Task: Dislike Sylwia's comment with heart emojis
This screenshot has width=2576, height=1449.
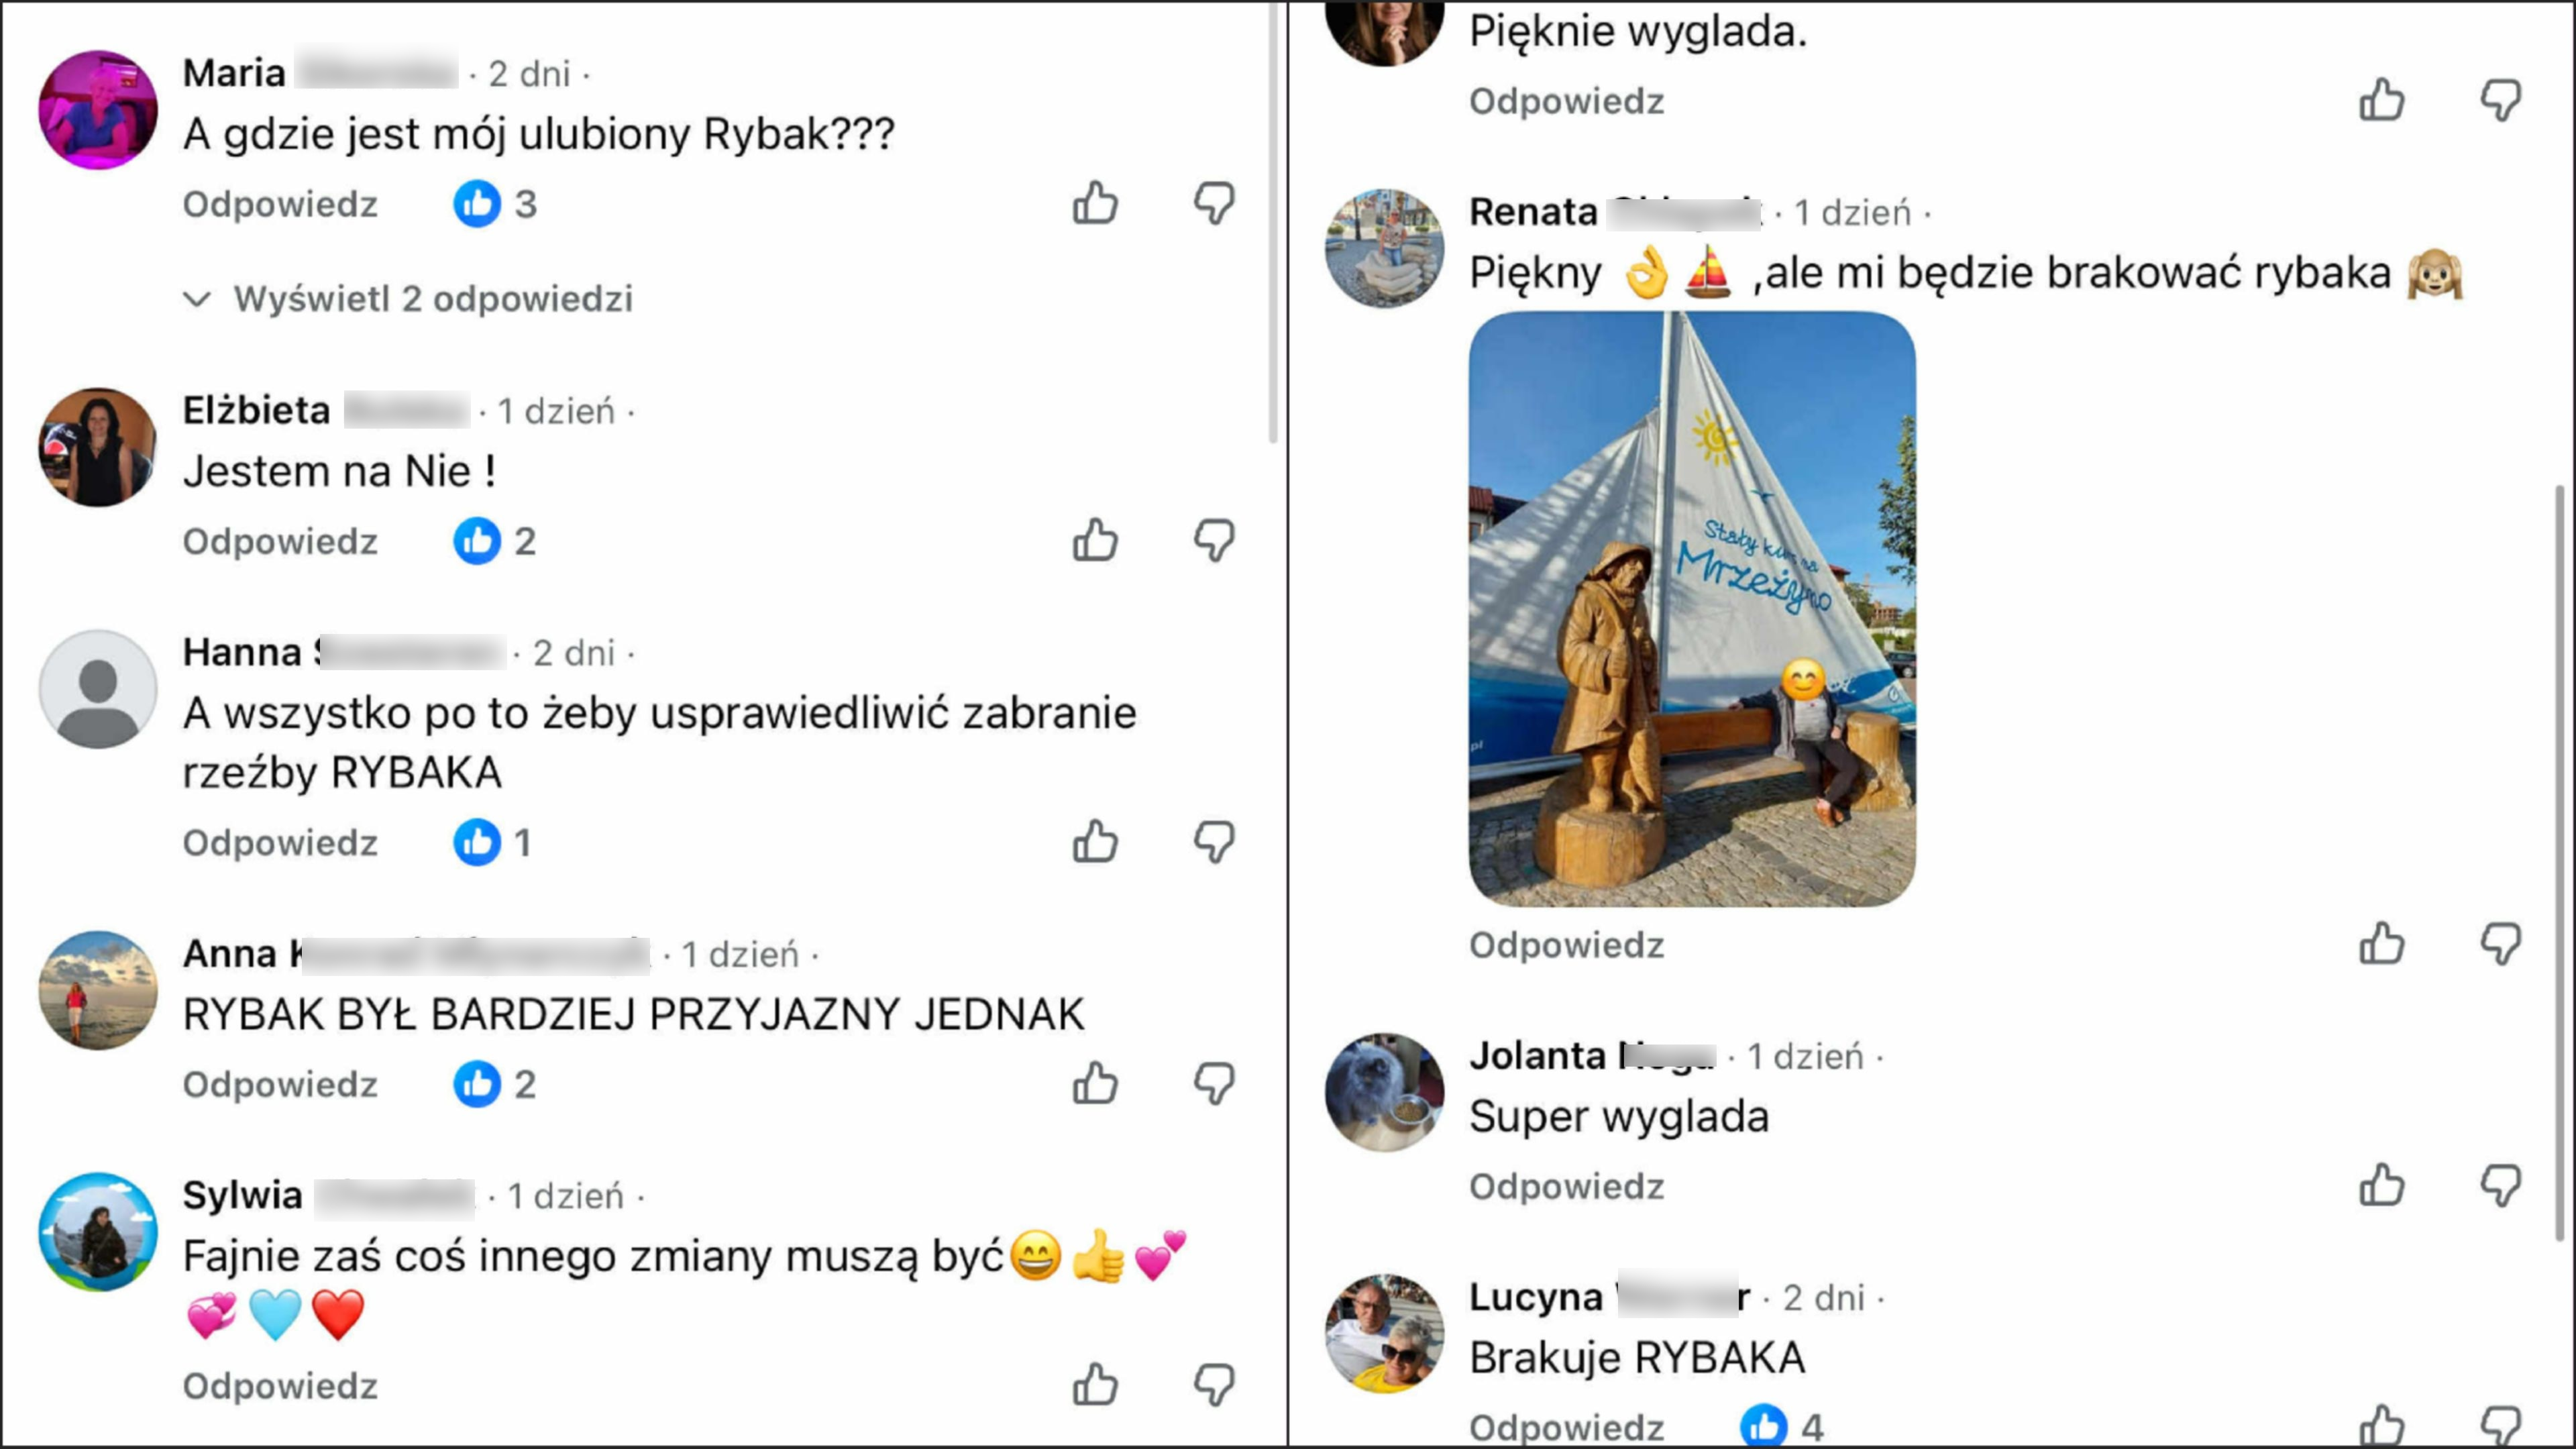Action: pyautogui.click(x=1214, y=1385)
